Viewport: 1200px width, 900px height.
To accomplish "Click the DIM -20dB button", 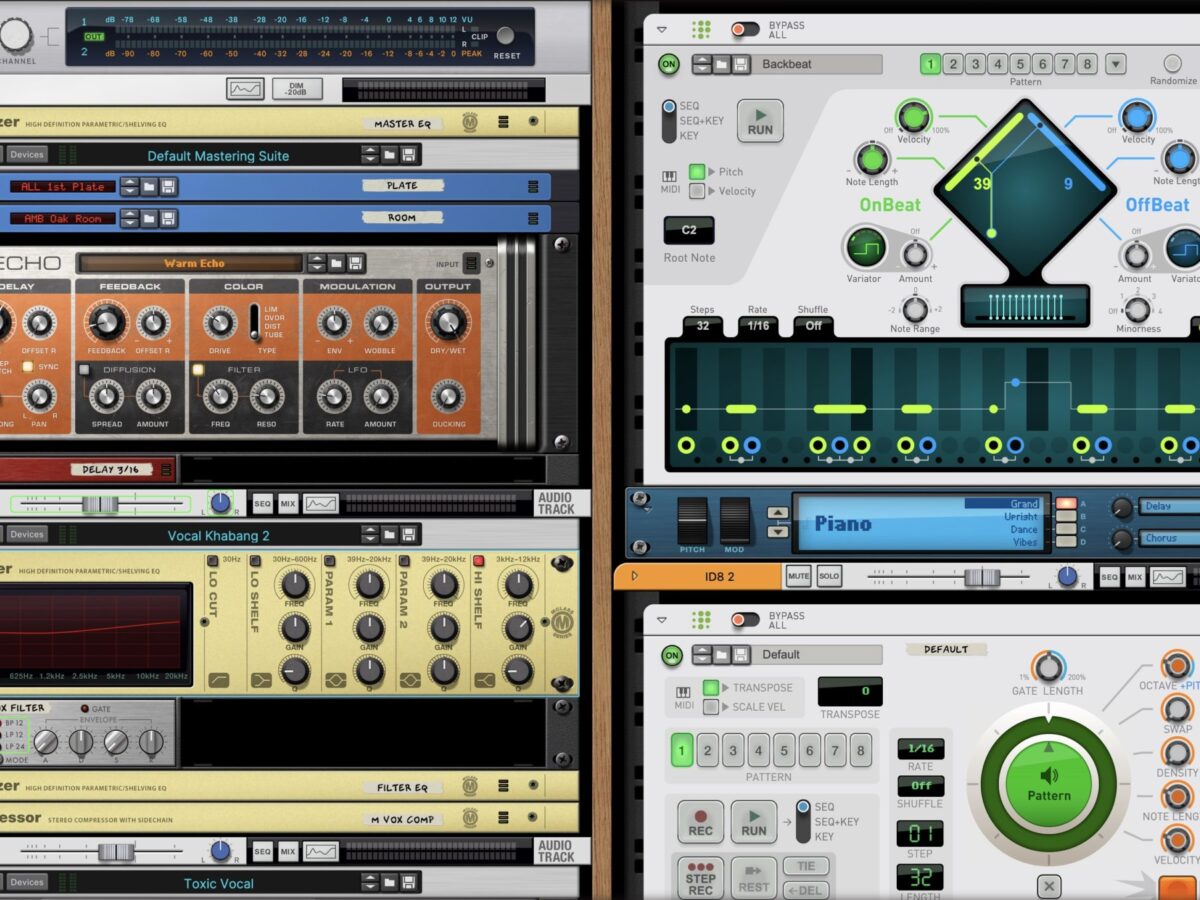I will tap(297, 89).
